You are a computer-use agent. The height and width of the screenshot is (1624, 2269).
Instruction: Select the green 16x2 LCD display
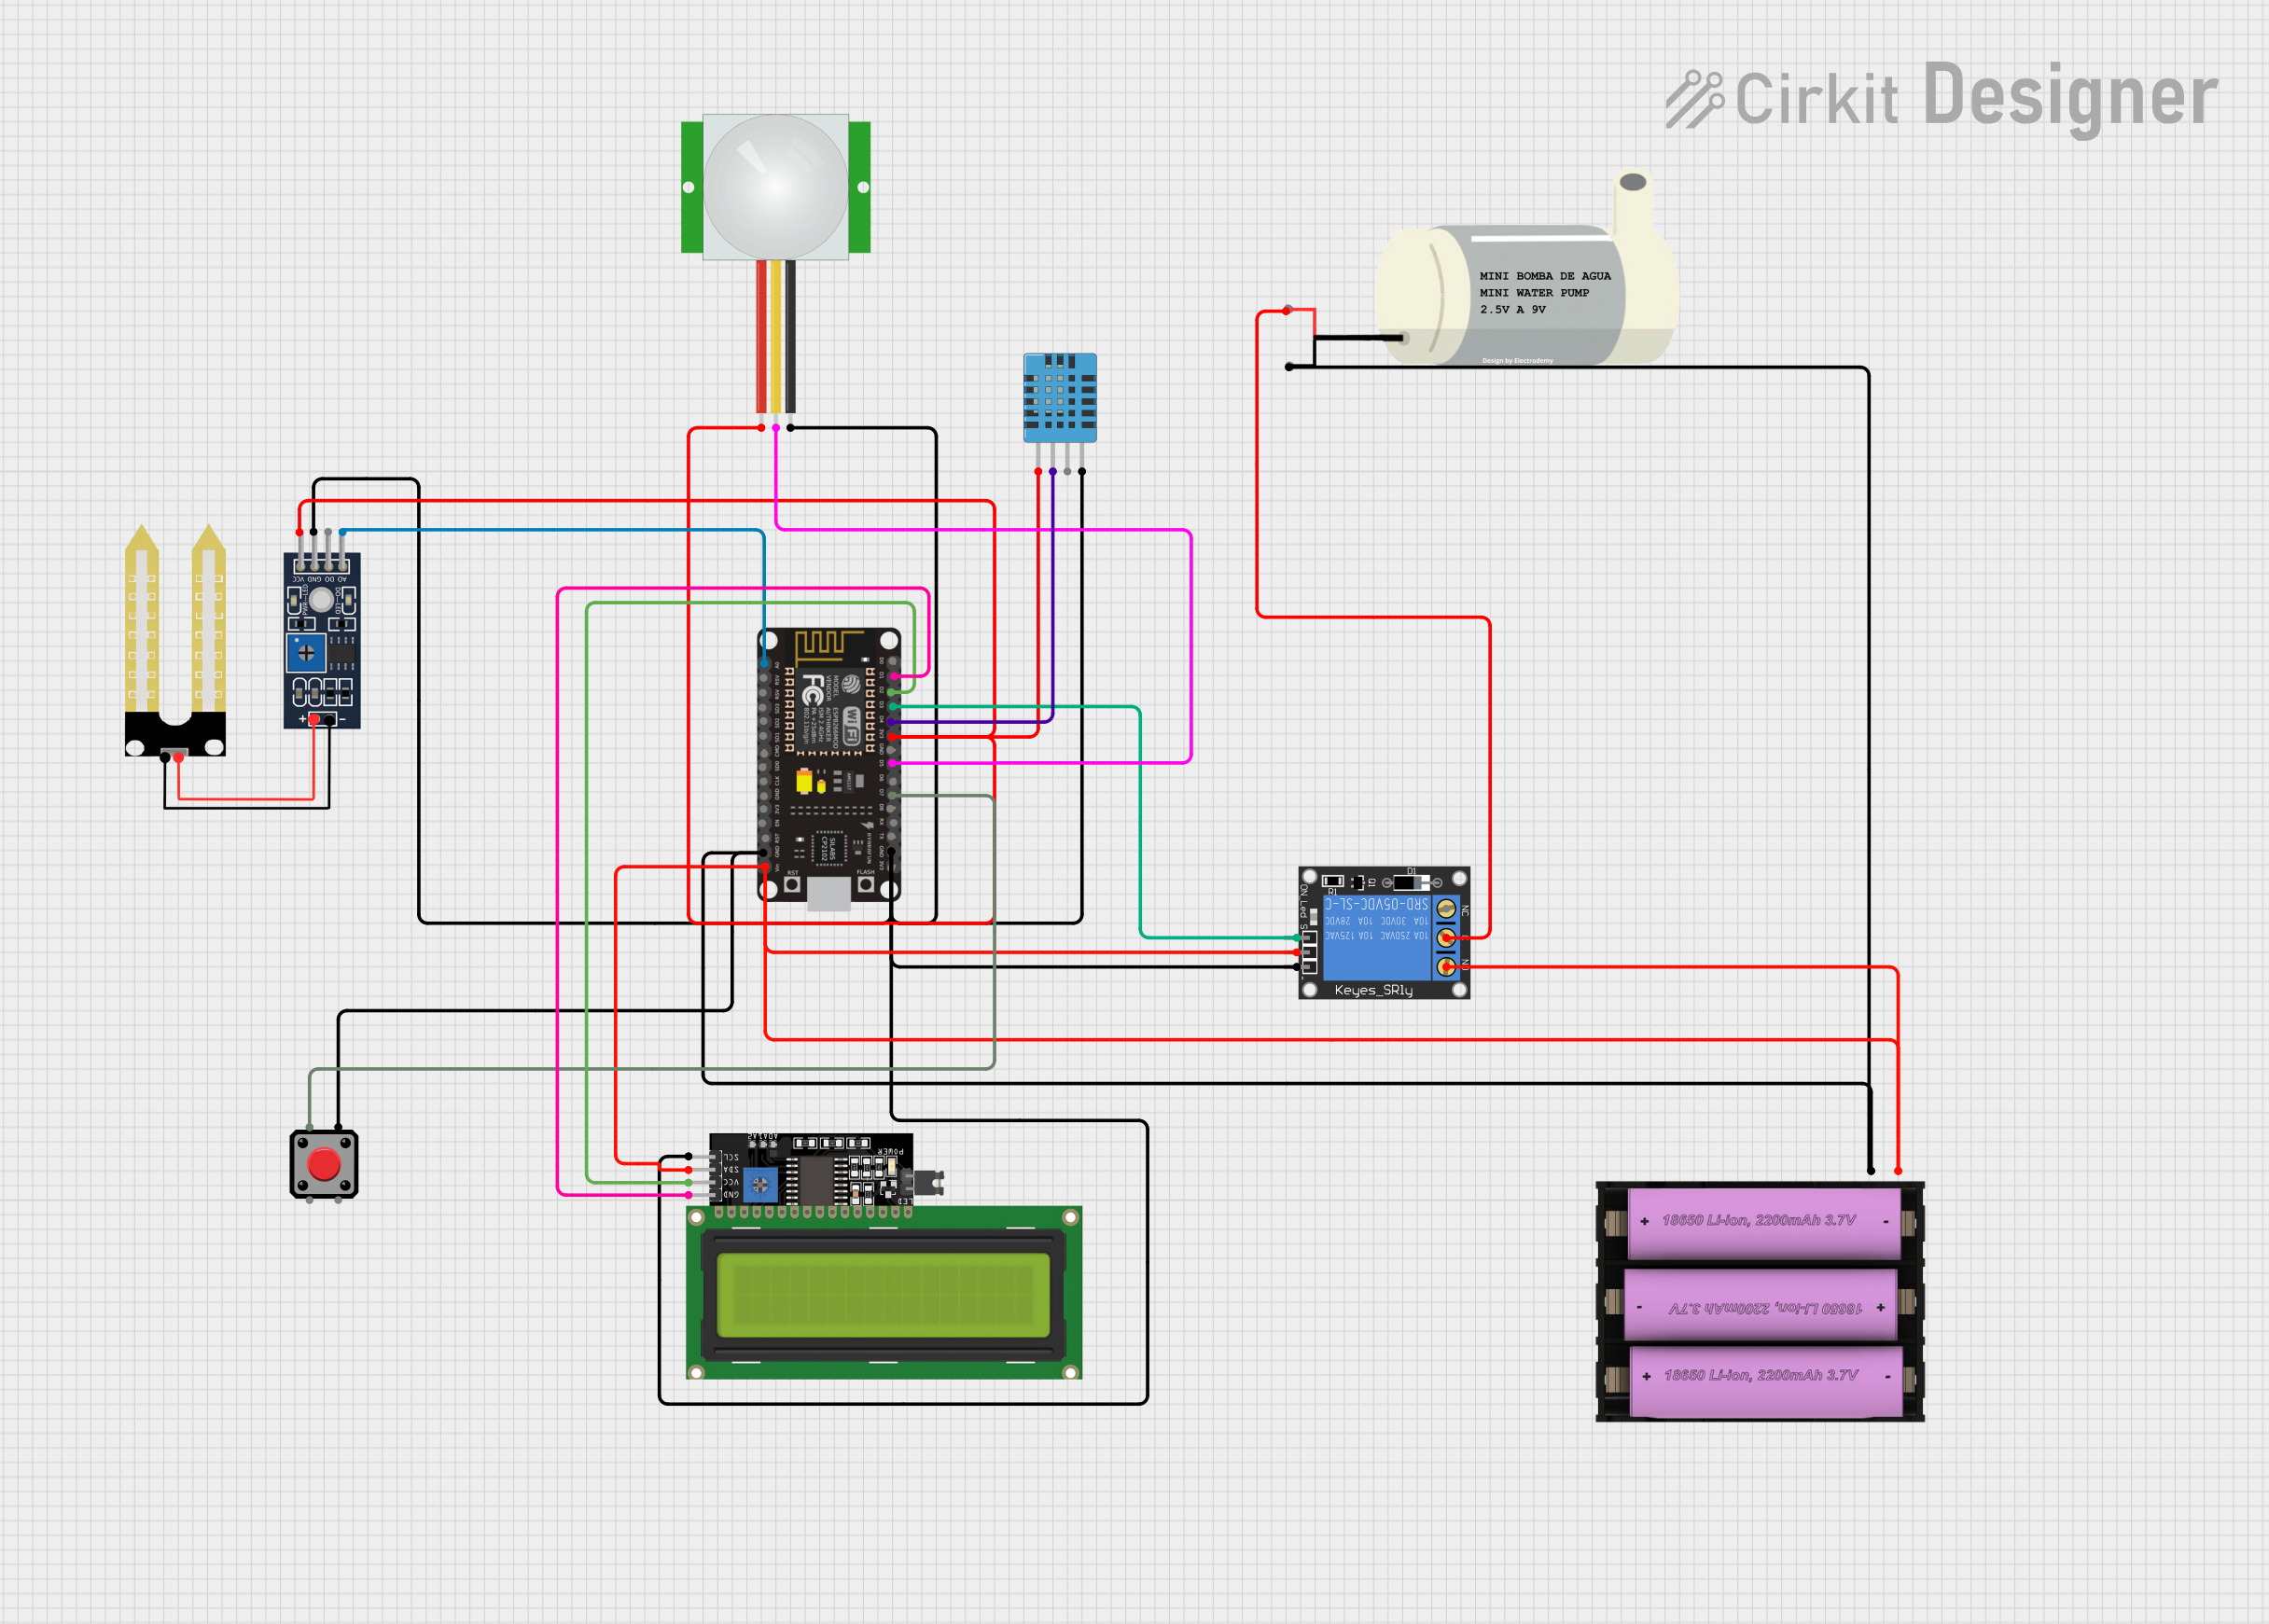[x=883, y=1292]
